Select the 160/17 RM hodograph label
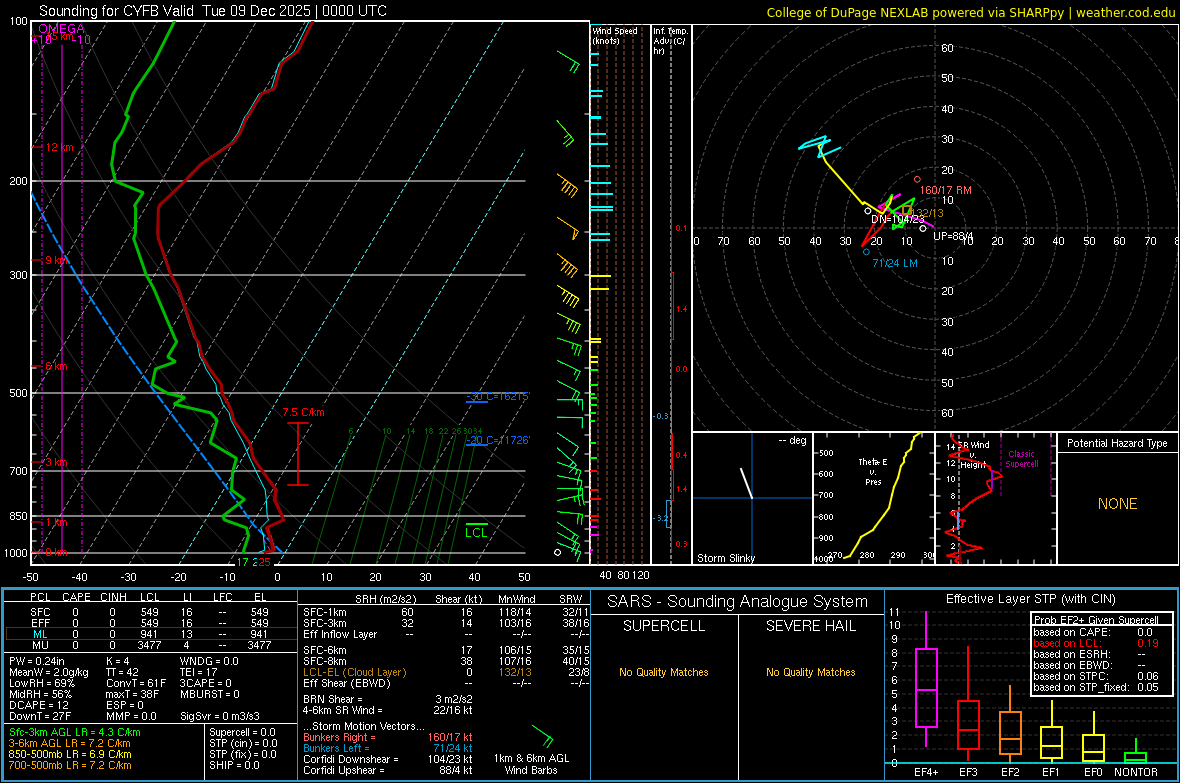1180x783 pixels. [946, 190]
